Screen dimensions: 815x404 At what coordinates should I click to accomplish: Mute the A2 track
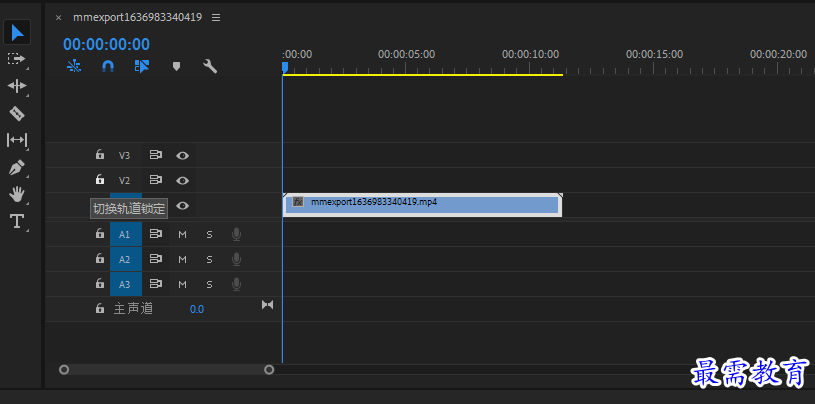(x=182, y=259)
